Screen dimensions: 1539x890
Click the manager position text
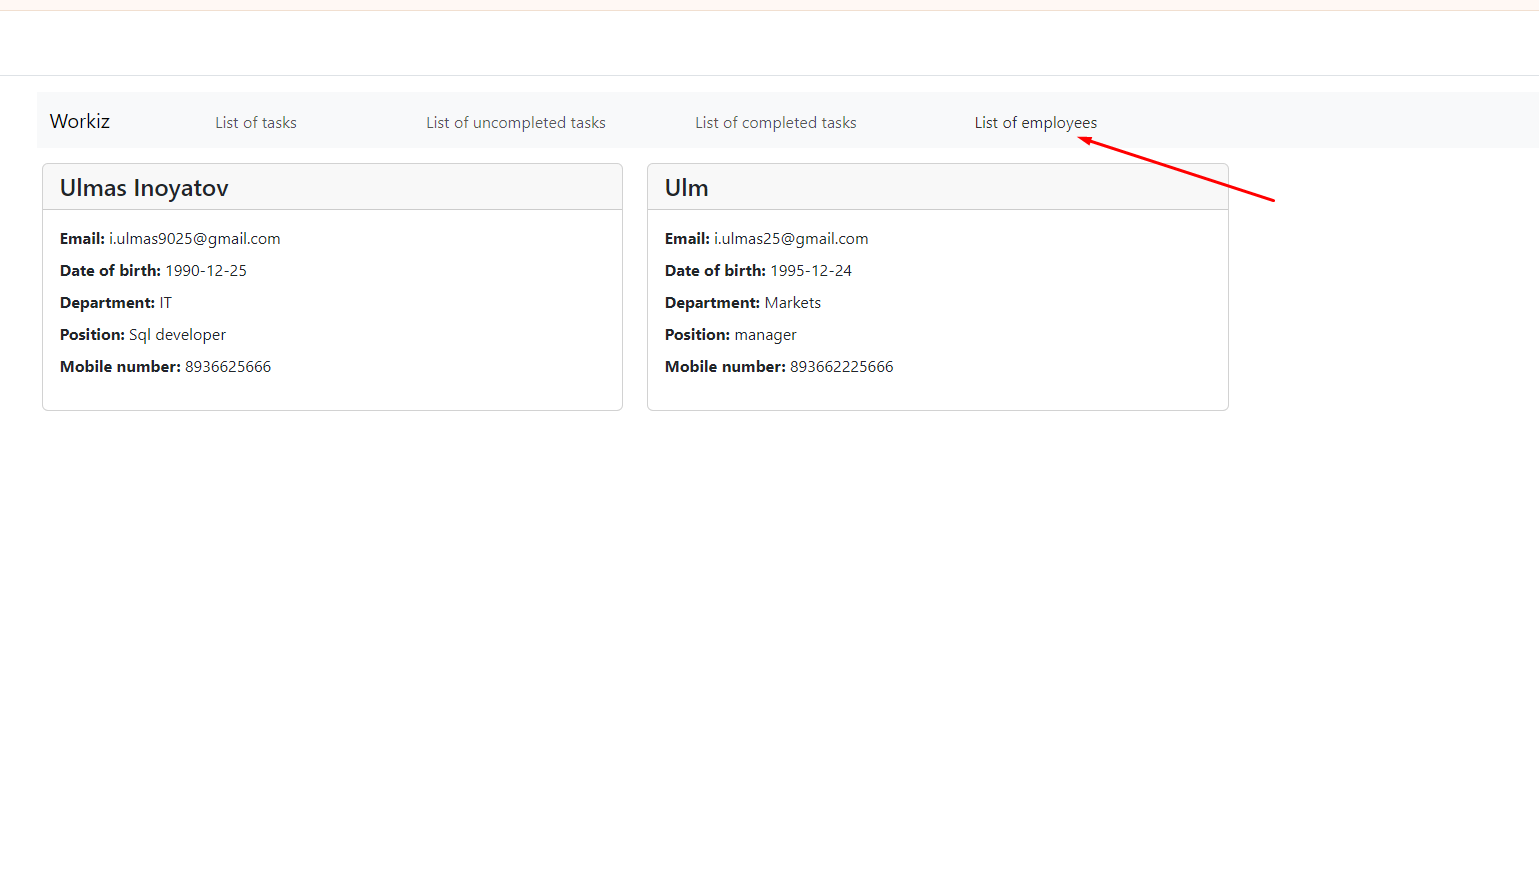766,335
